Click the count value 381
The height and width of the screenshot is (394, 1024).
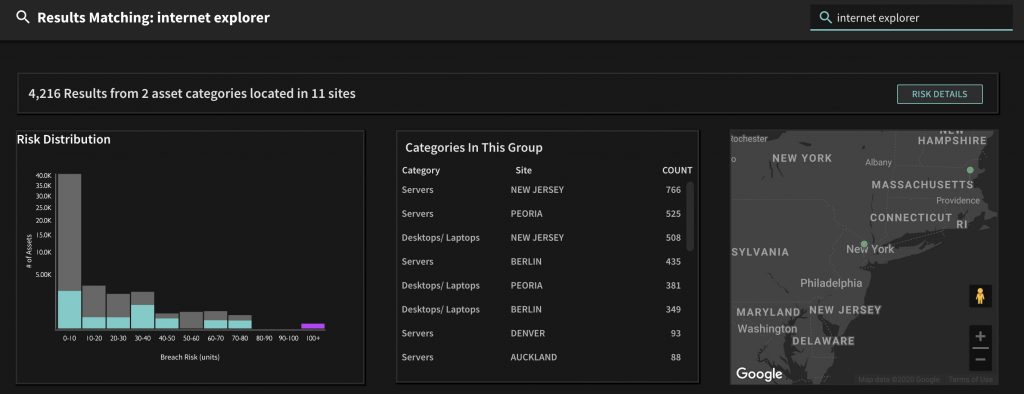click(673, 286)
